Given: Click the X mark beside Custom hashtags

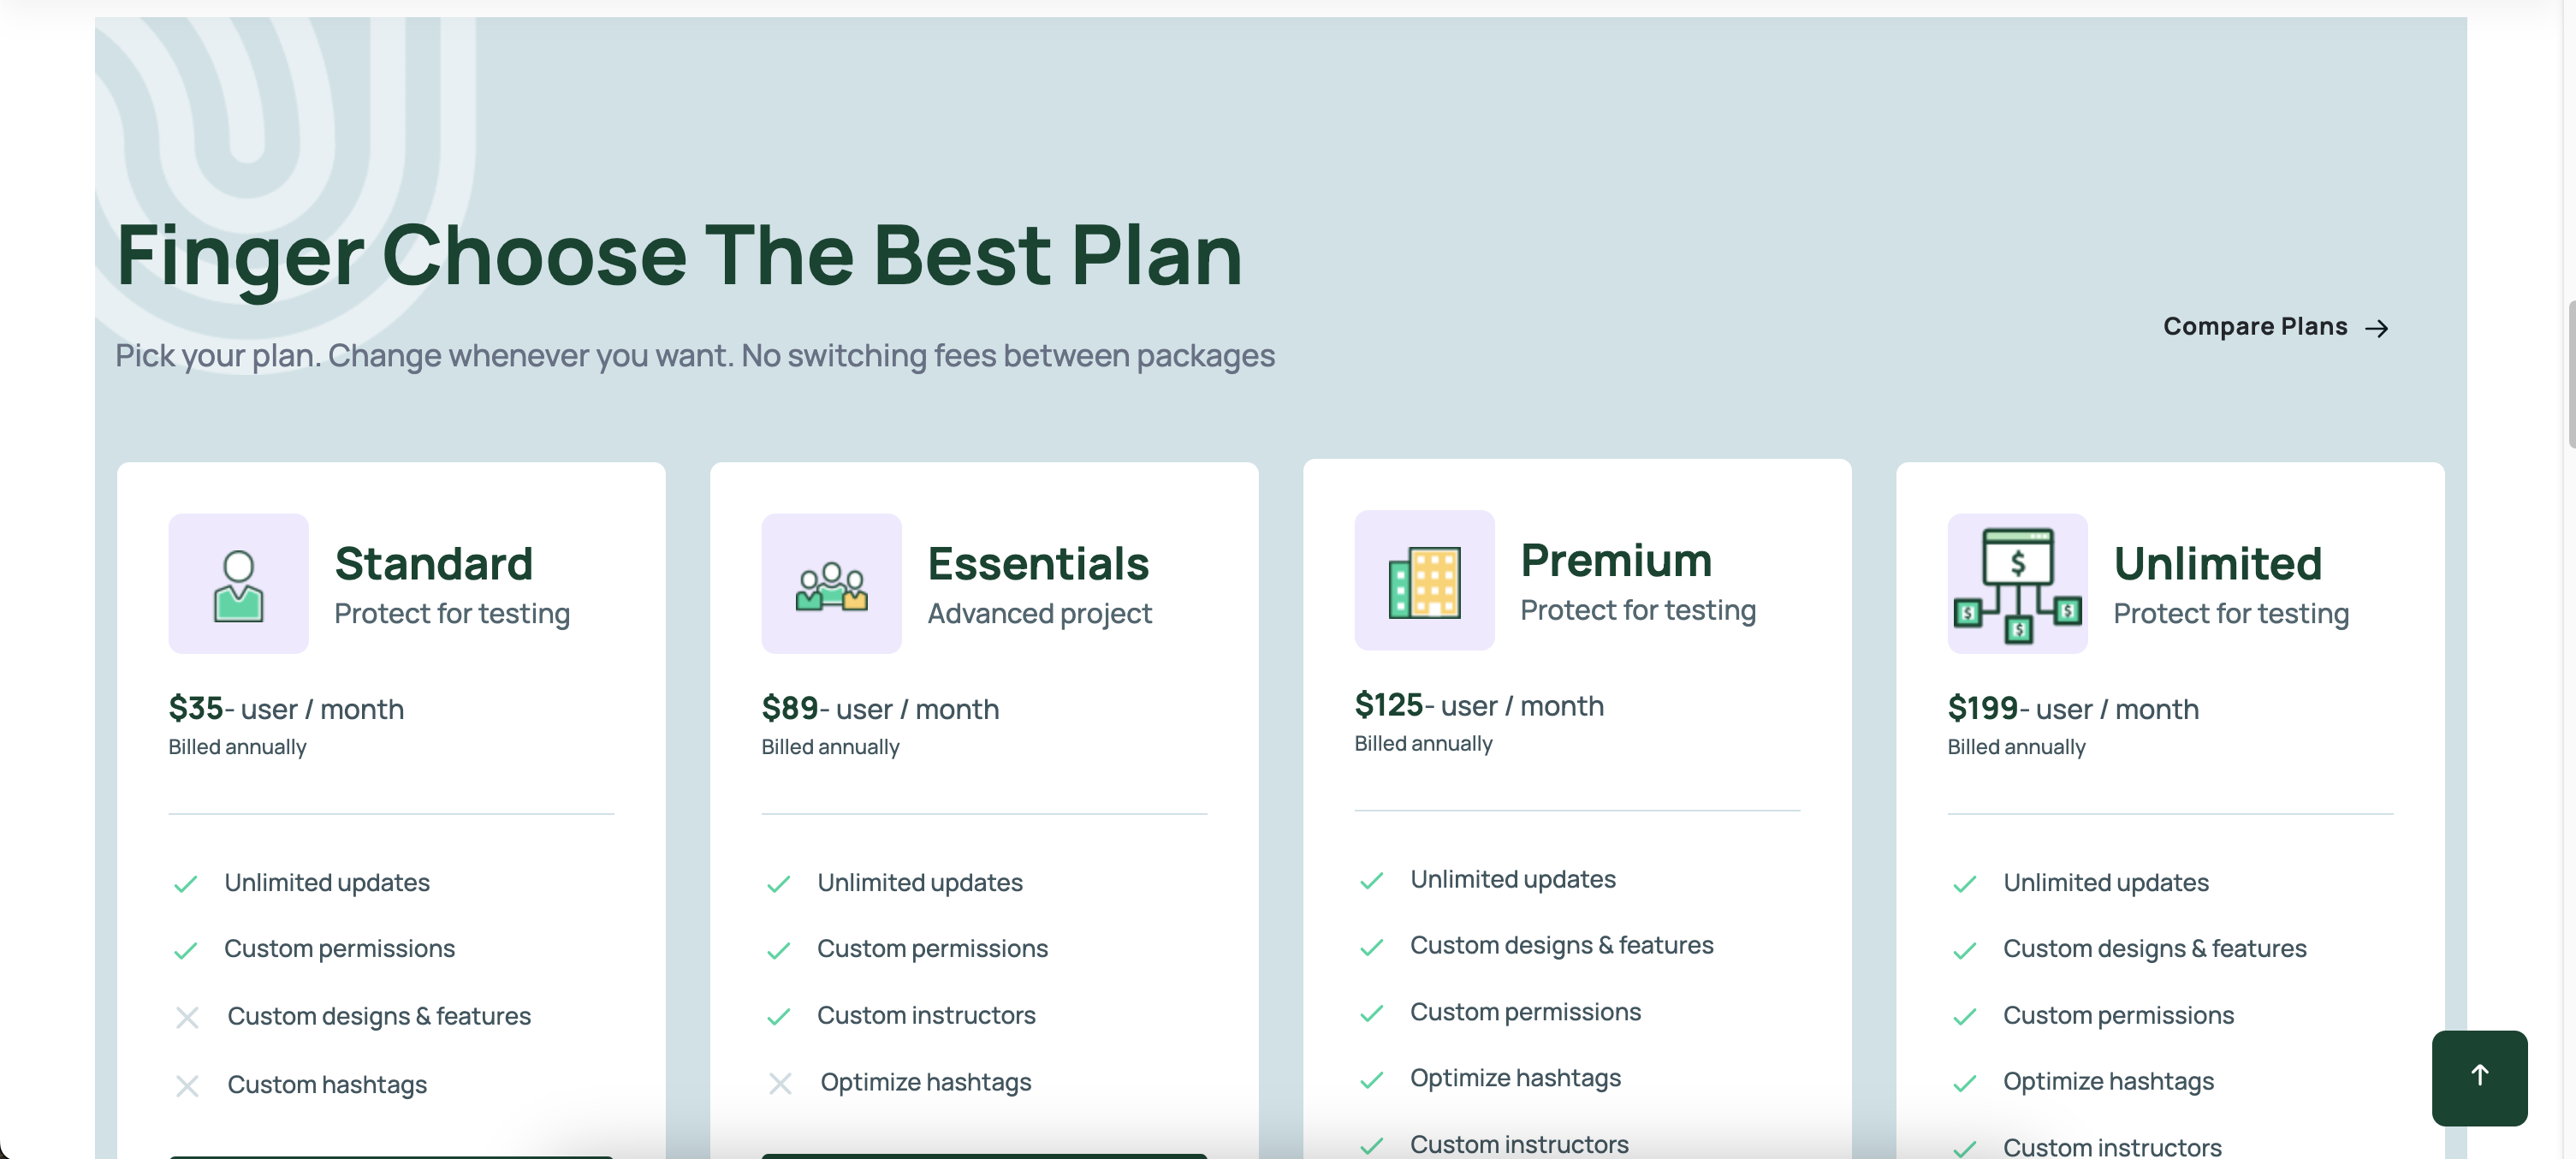Looking at the screenshot, I should click(x=187, y=1086).
